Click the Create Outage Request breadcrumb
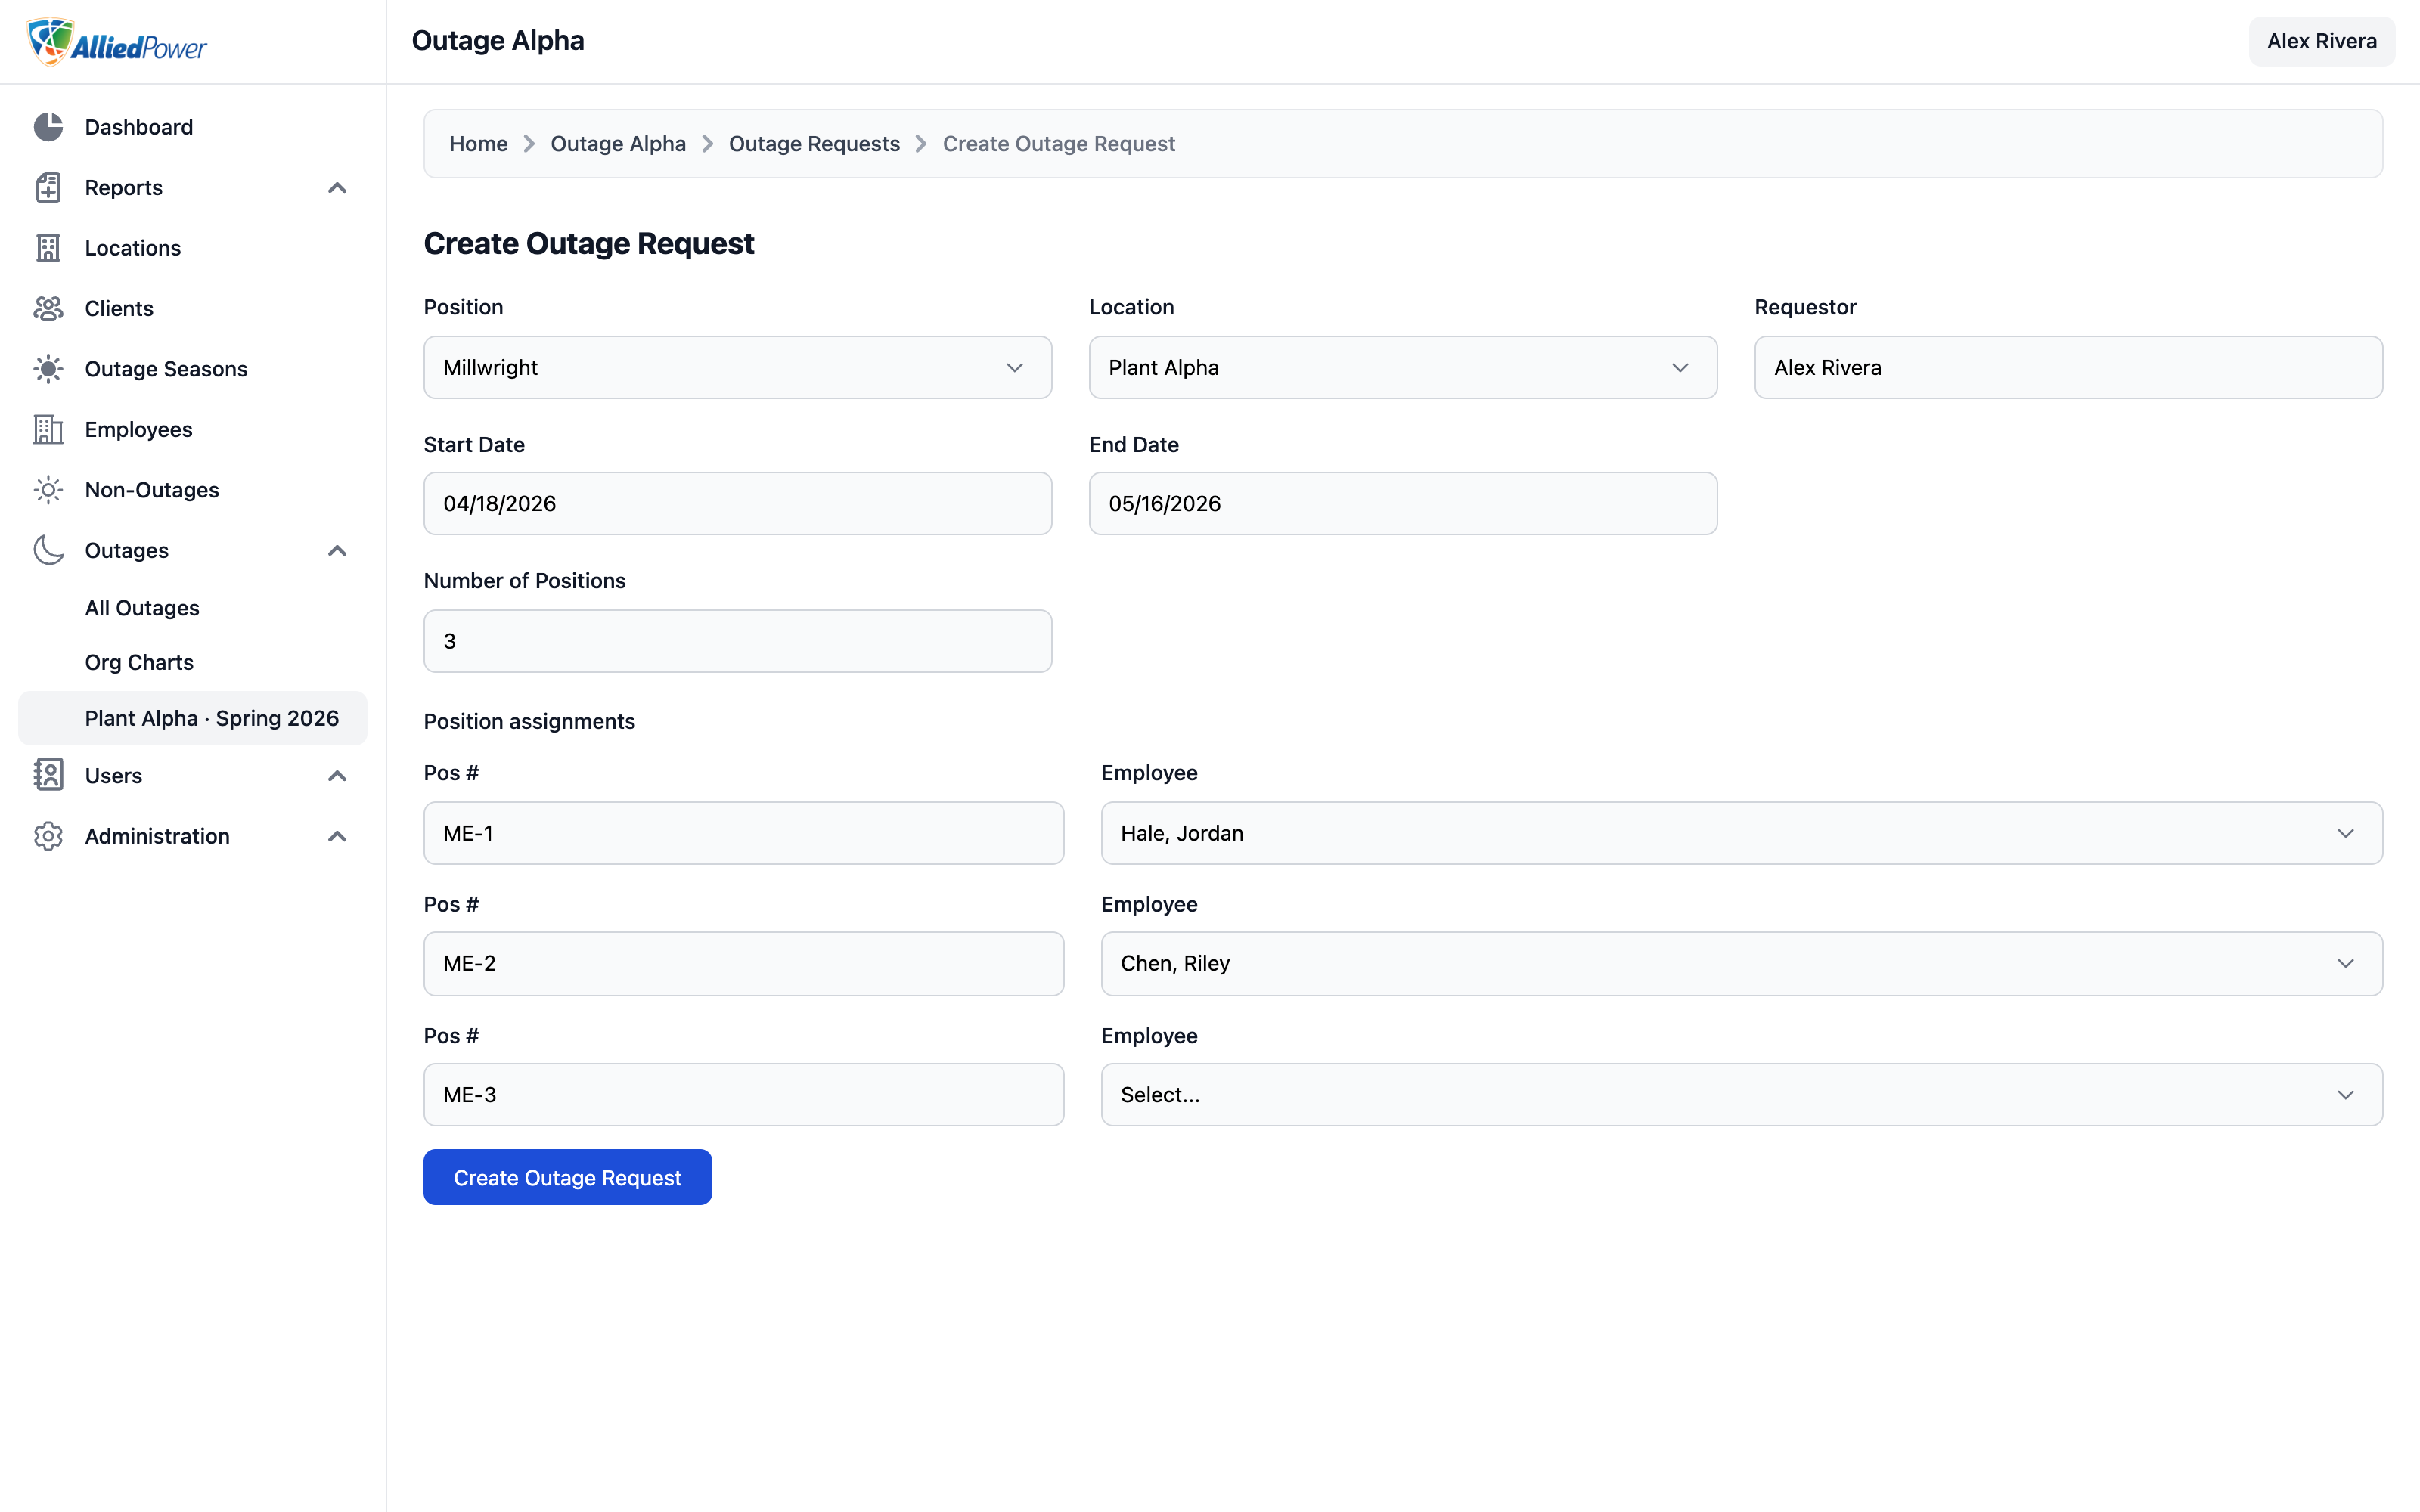Screen dimensions: 2420x1512 [x=1059, y=144]
